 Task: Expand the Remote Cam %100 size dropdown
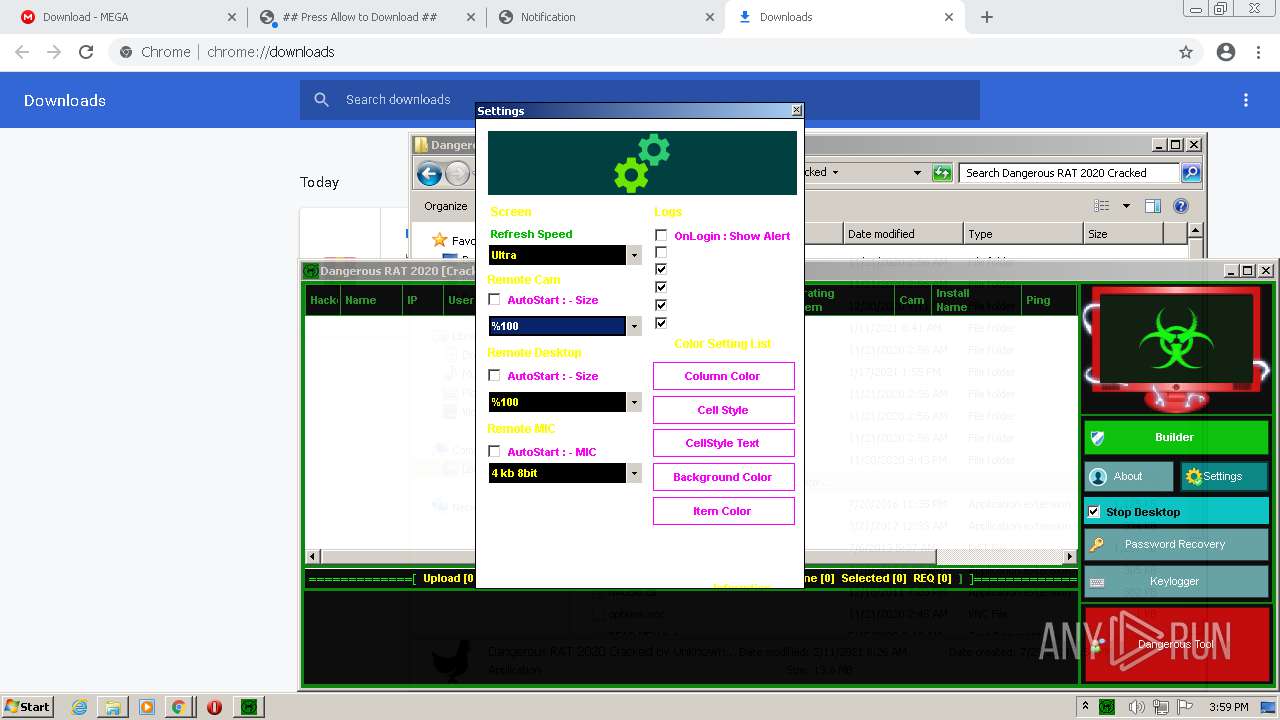click(634, 326)
